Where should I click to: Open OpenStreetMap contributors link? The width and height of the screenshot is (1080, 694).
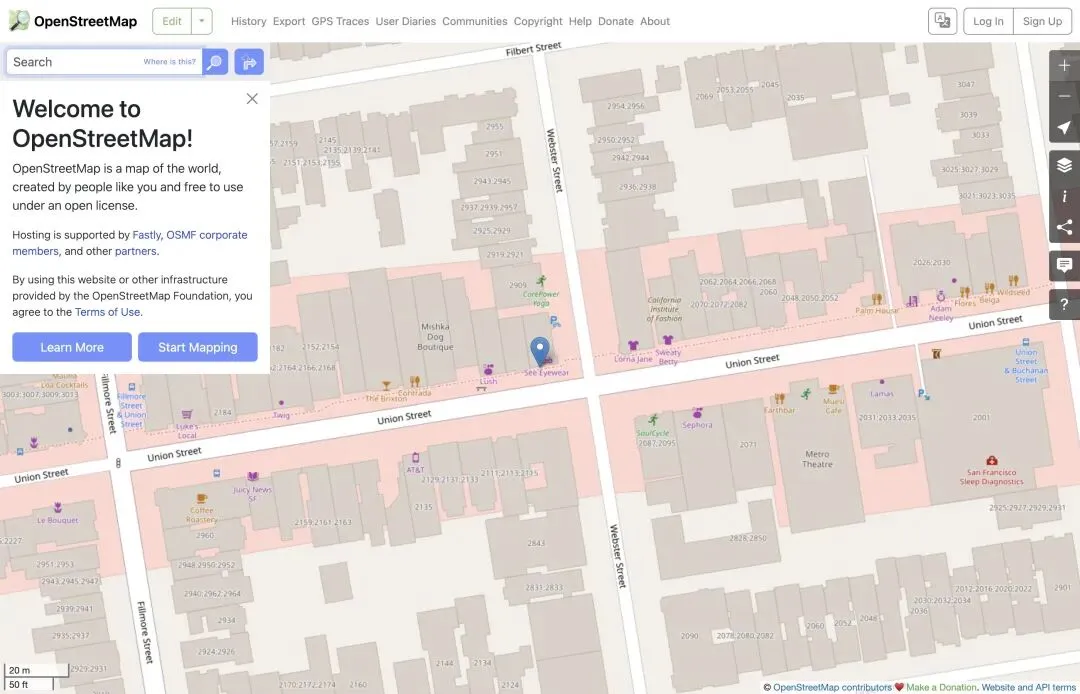click(x=832, y=687)
